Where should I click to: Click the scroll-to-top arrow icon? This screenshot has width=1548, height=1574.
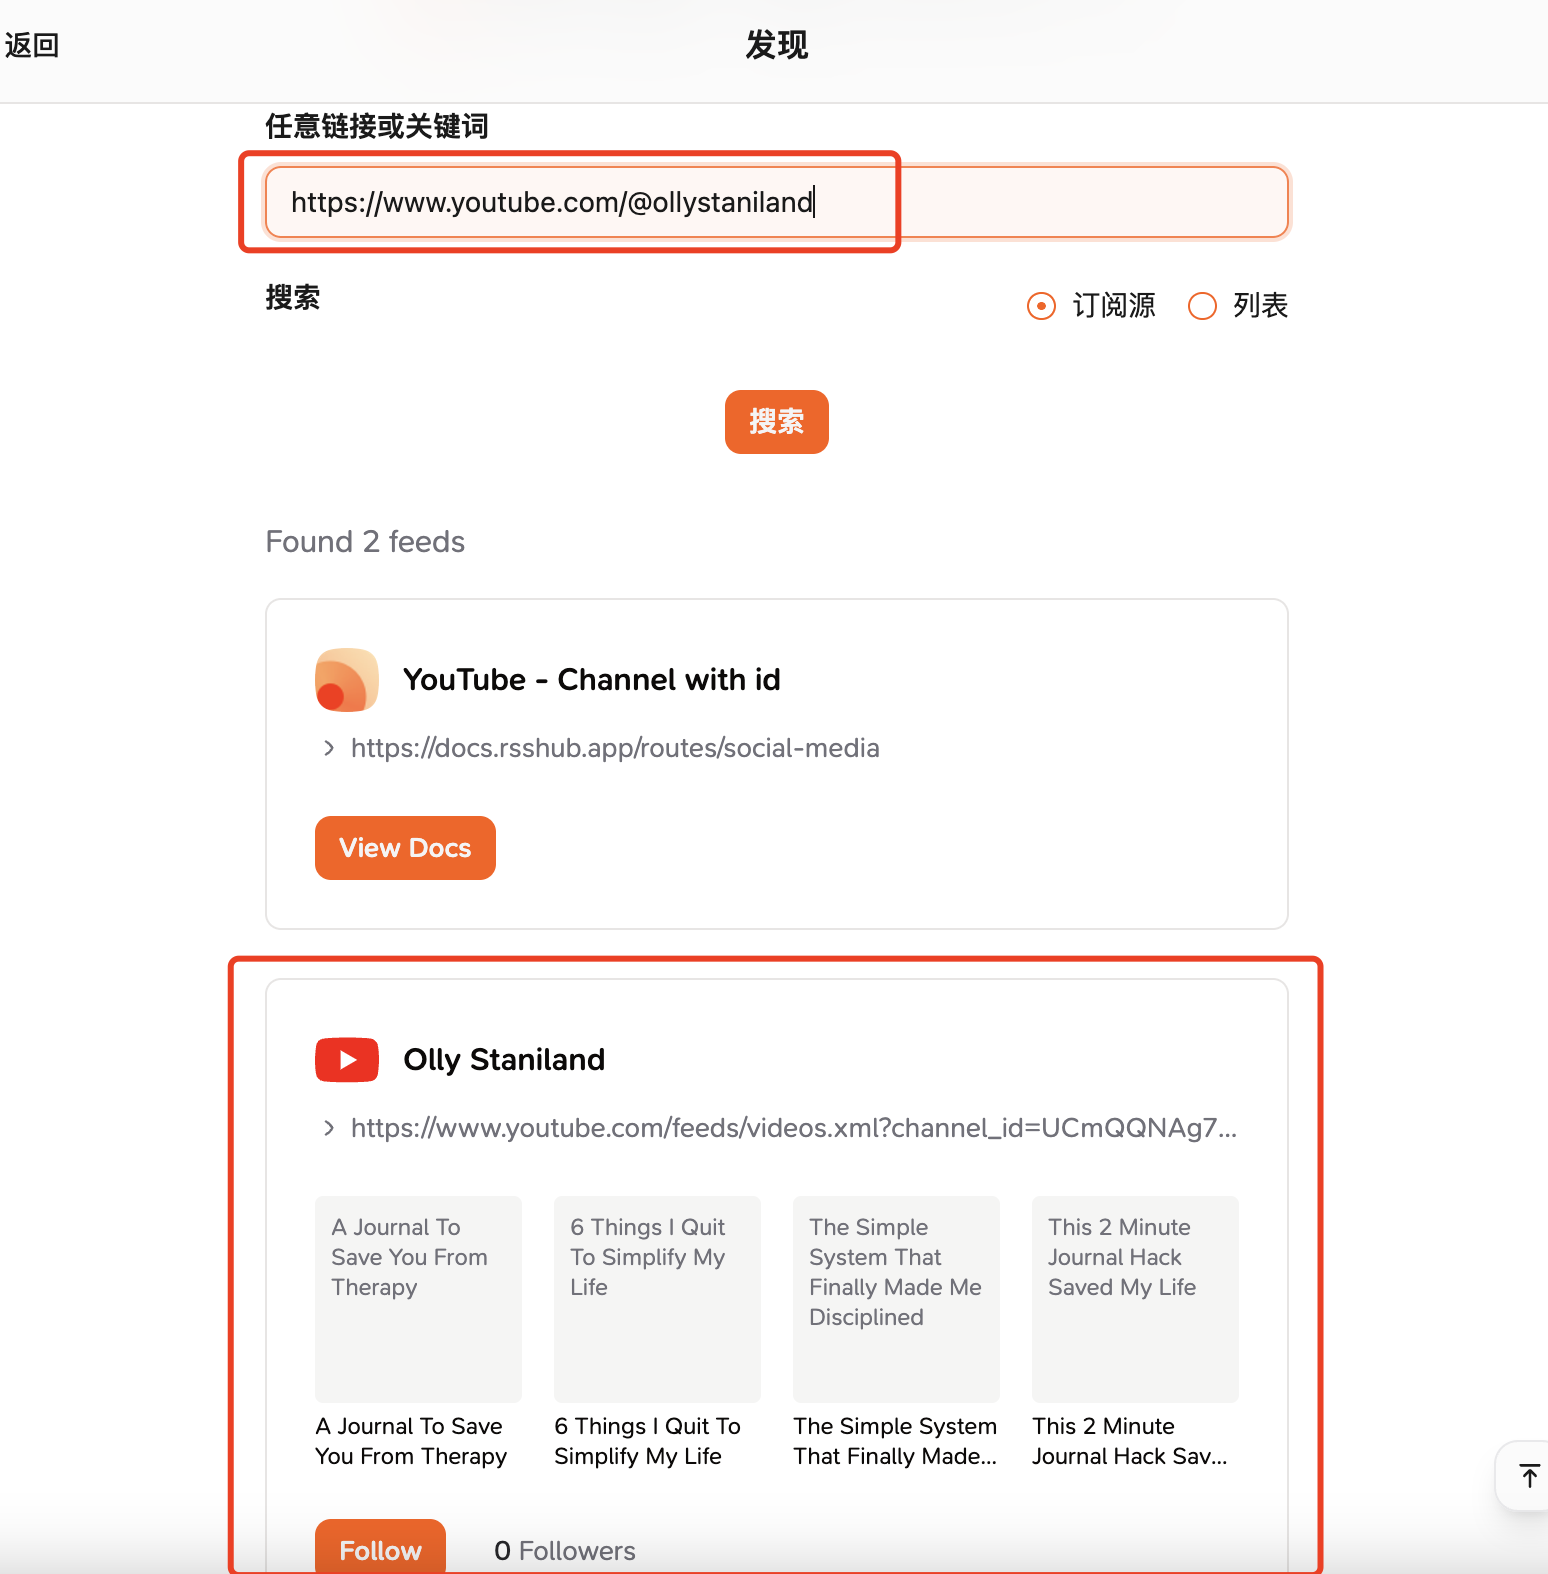pos(1529,1476)
